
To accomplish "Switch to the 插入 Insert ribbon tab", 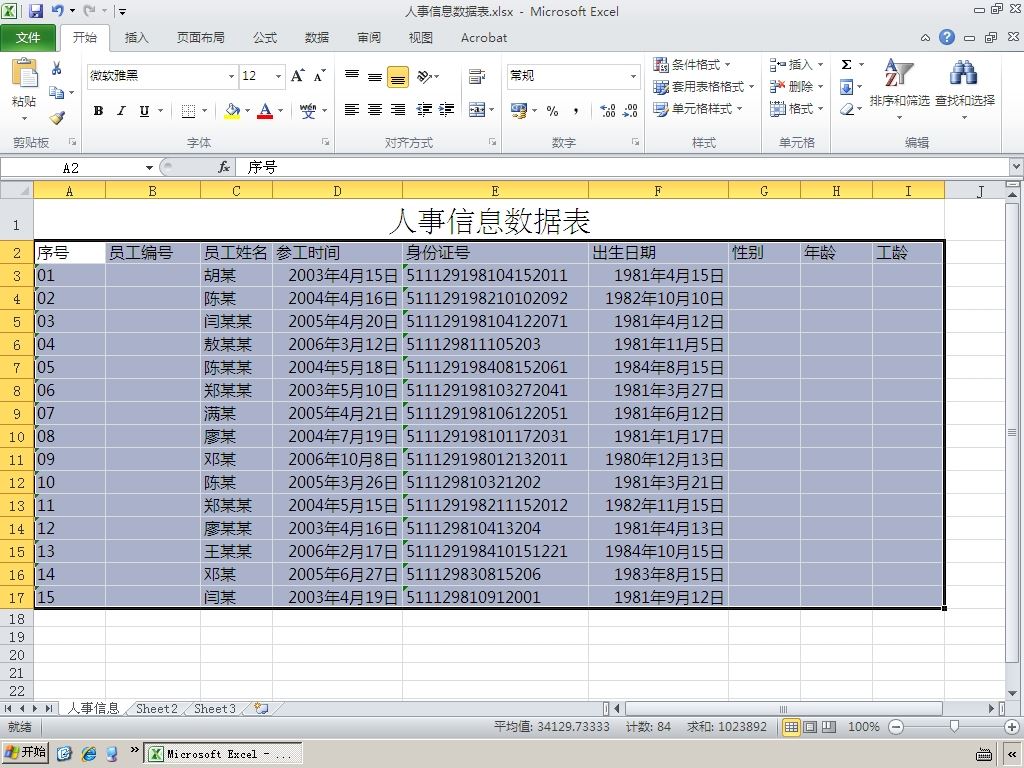I will click(136, 38).
